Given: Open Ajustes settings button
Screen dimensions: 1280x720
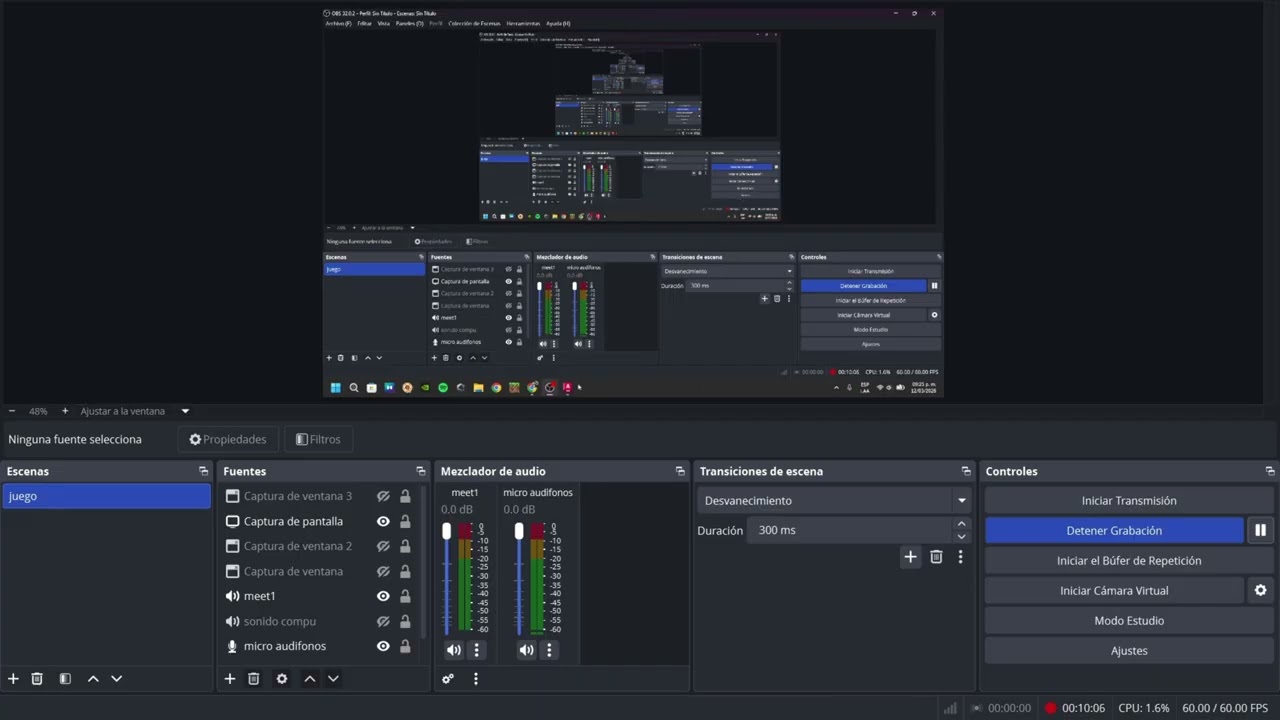Looking at the screenshot, I should click(1129, 650).
